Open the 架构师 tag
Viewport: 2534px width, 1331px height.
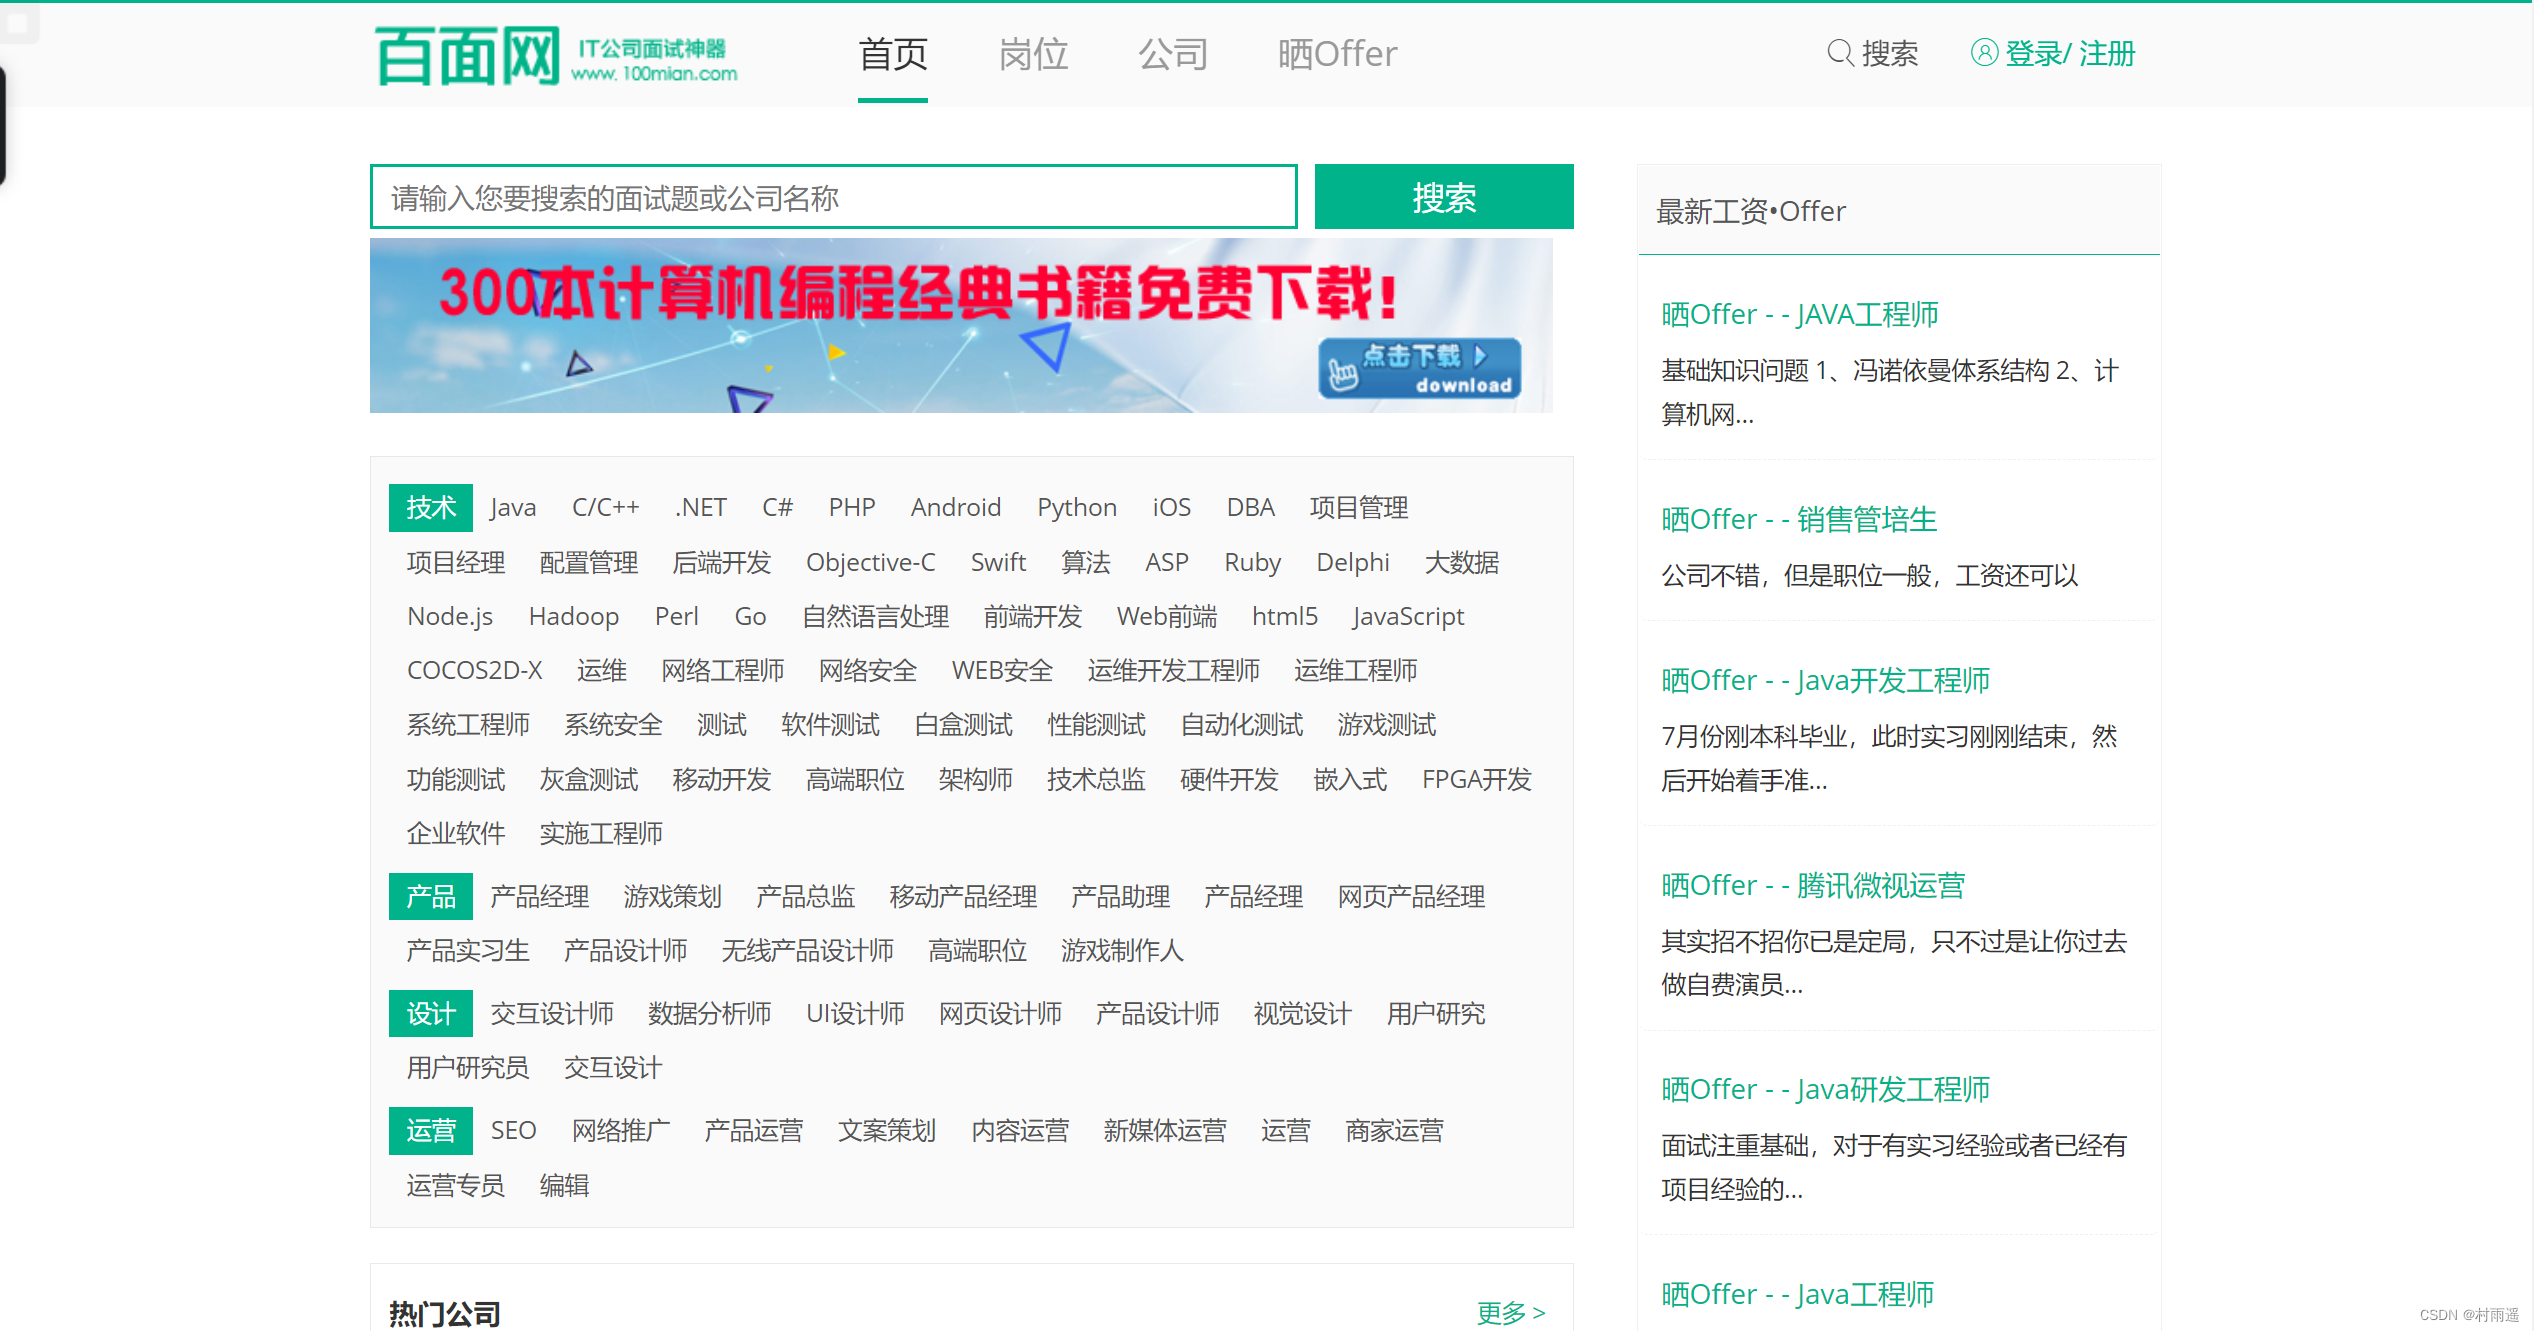coord(976,780)
